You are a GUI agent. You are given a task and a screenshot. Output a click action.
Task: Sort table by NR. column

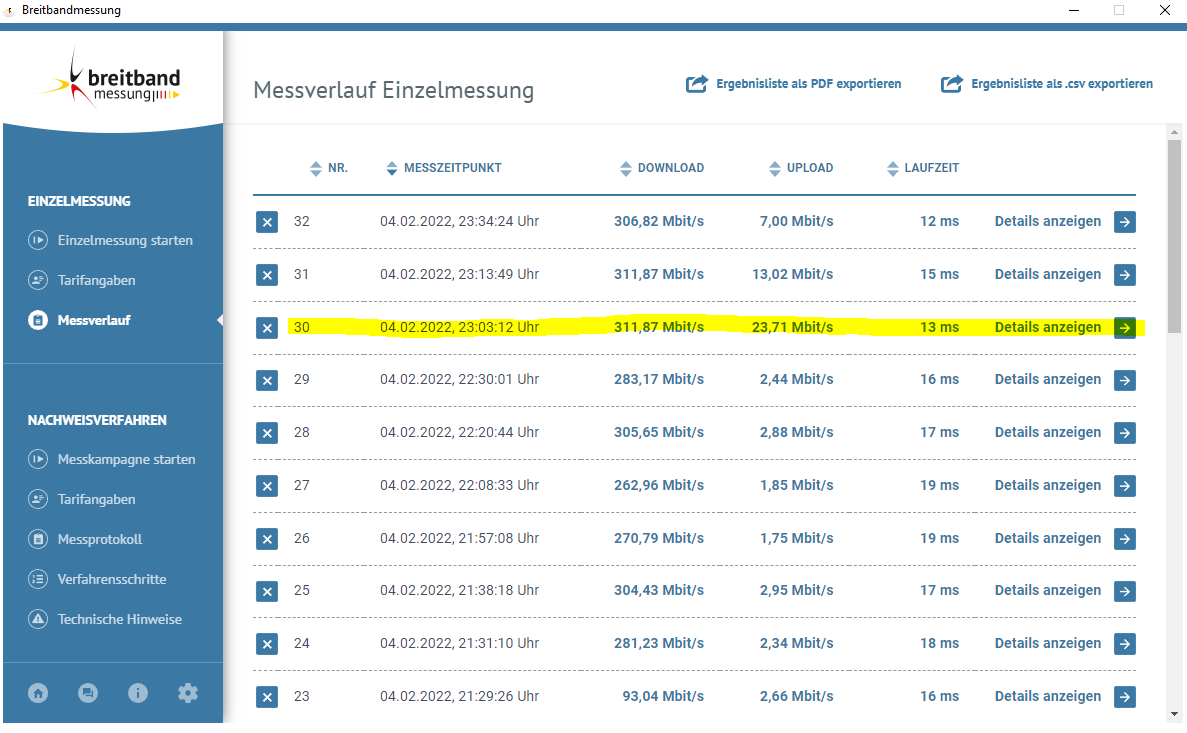(x=329, y=168)
